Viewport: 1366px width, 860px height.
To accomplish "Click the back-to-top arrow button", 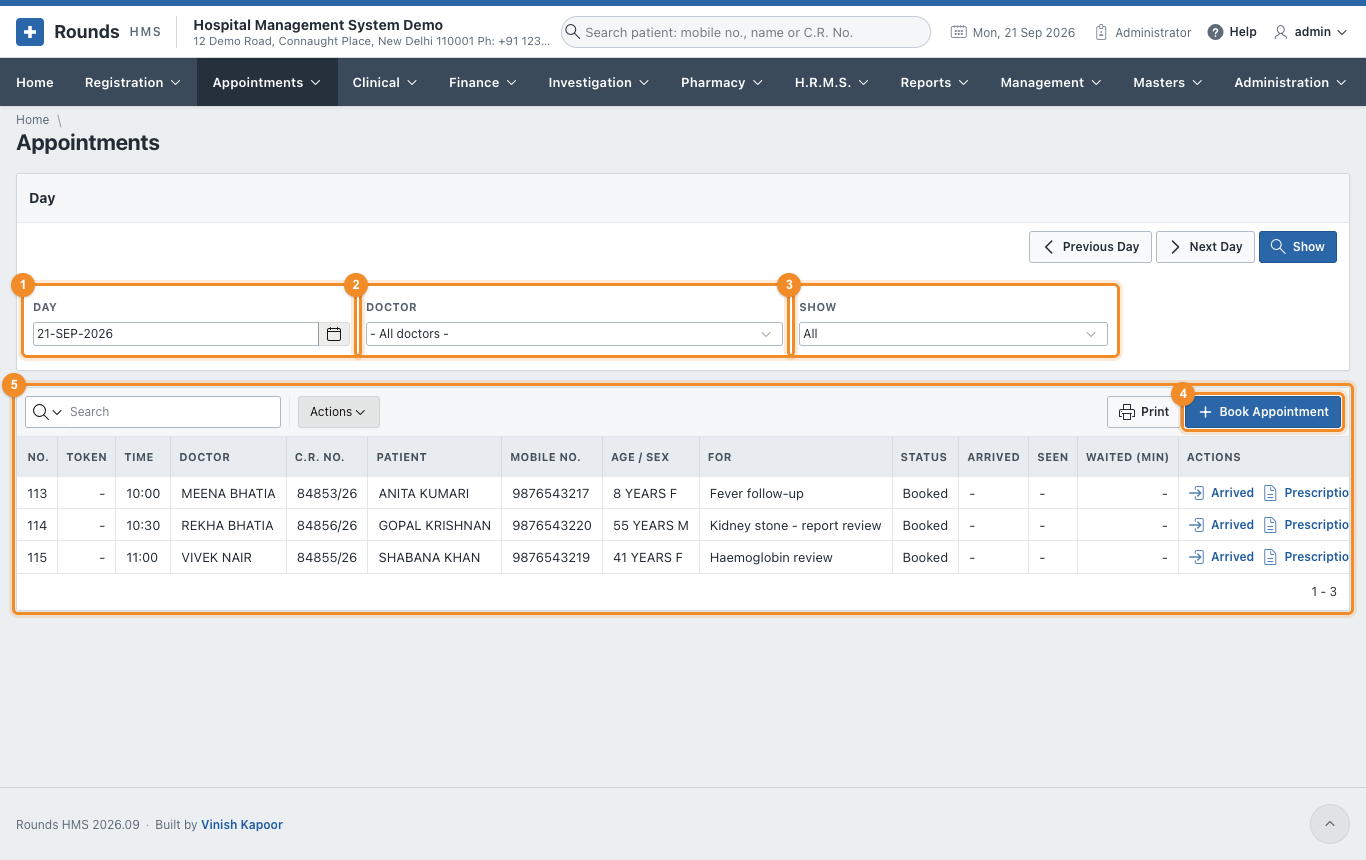I will [x=1330, y=824].
